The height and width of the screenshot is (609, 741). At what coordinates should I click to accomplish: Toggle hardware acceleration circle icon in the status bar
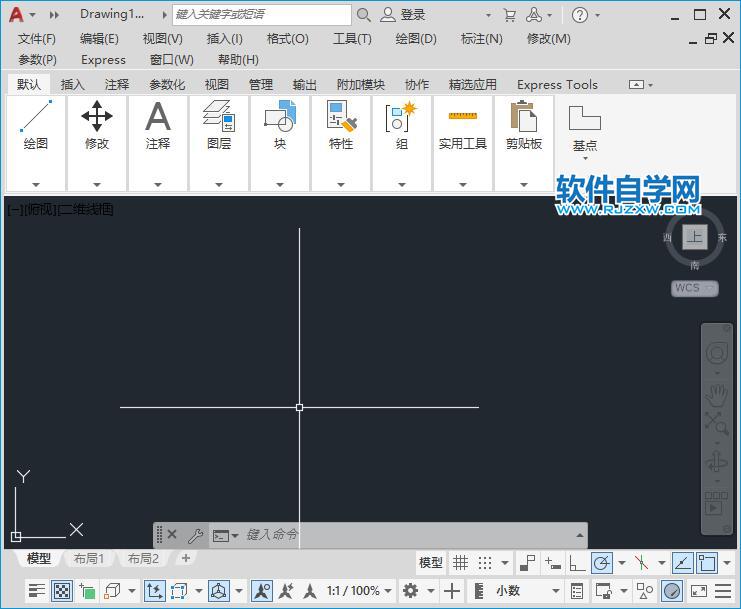click(x=672, y=591)
